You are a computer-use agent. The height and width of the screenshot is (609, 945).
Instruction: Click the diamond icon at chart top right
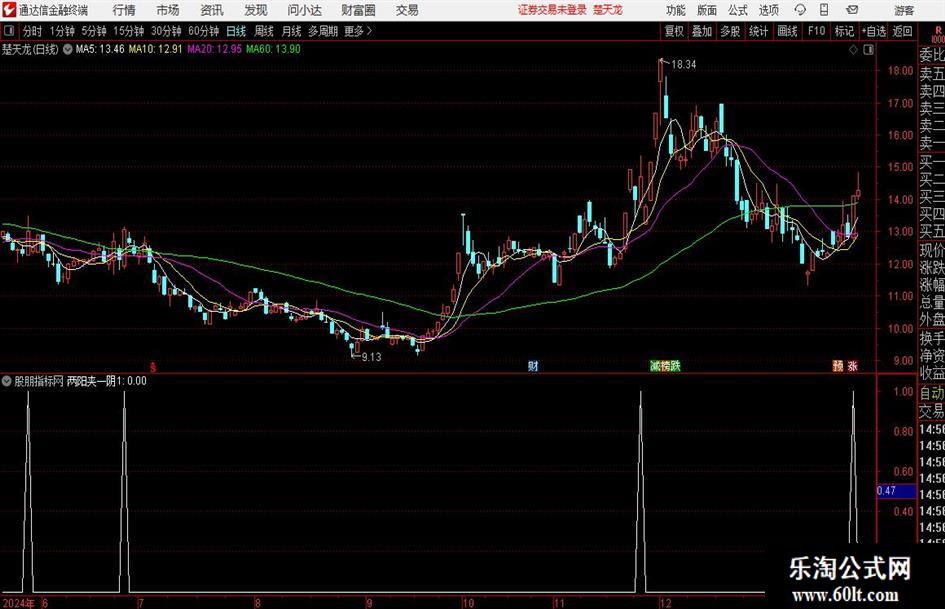pyautogui.click(x=853, y=50)
